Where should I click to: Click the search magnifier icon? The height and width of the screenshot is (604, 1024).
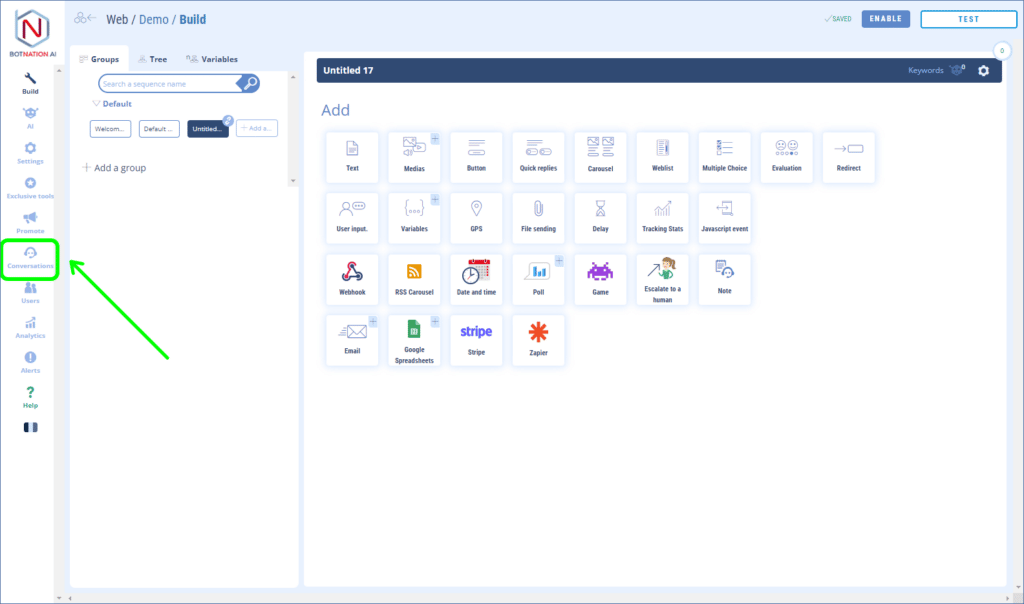251,84
